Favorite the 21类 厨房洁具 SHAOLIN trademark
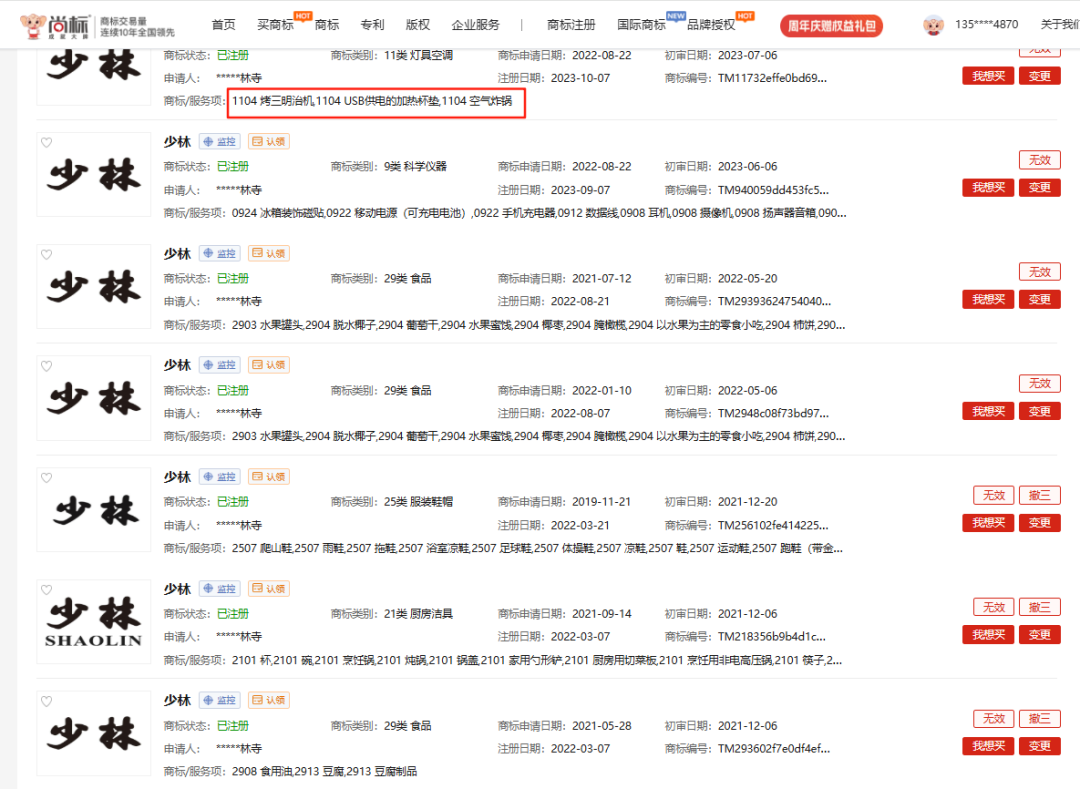The image size is (1080, 789). tap(46, 589)
